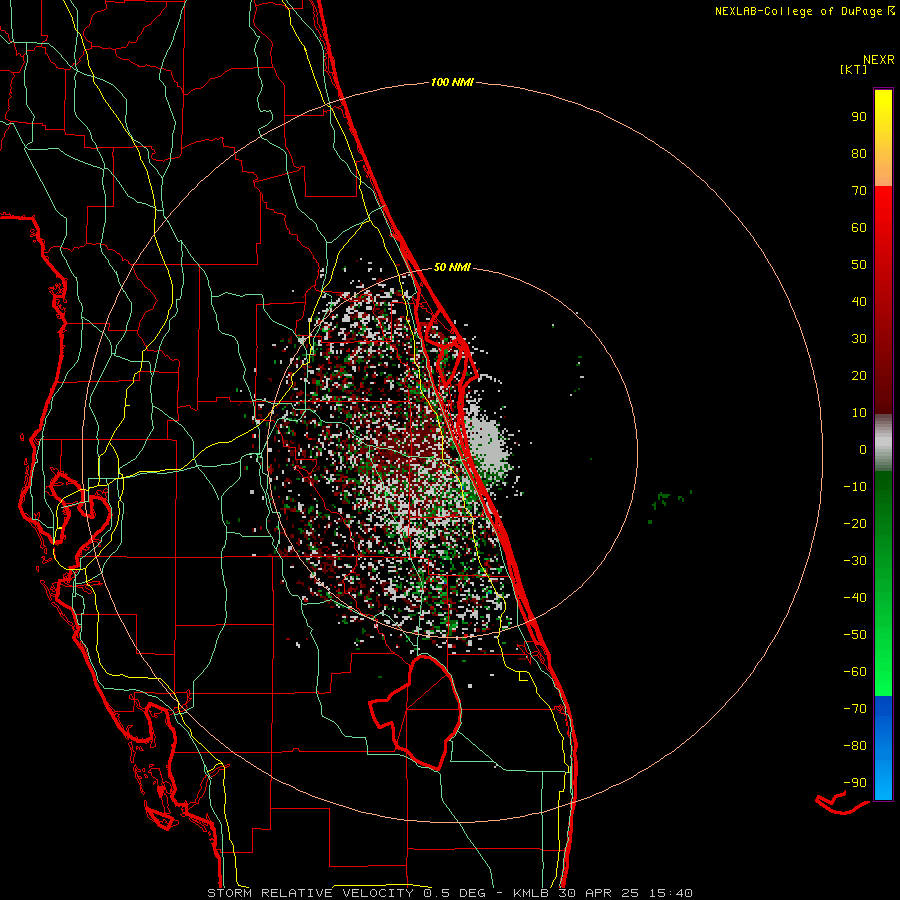
Task: Click the 80 value on velocity scale
Action: (x=859, y=154)
